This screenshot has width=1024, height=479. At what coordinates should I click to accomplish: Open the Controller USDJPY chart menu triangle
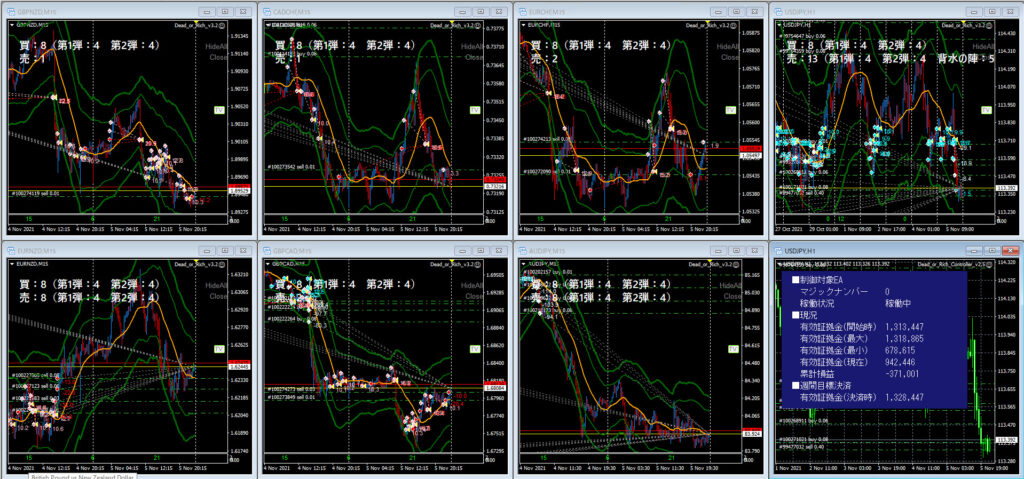(x=779, y=263)
